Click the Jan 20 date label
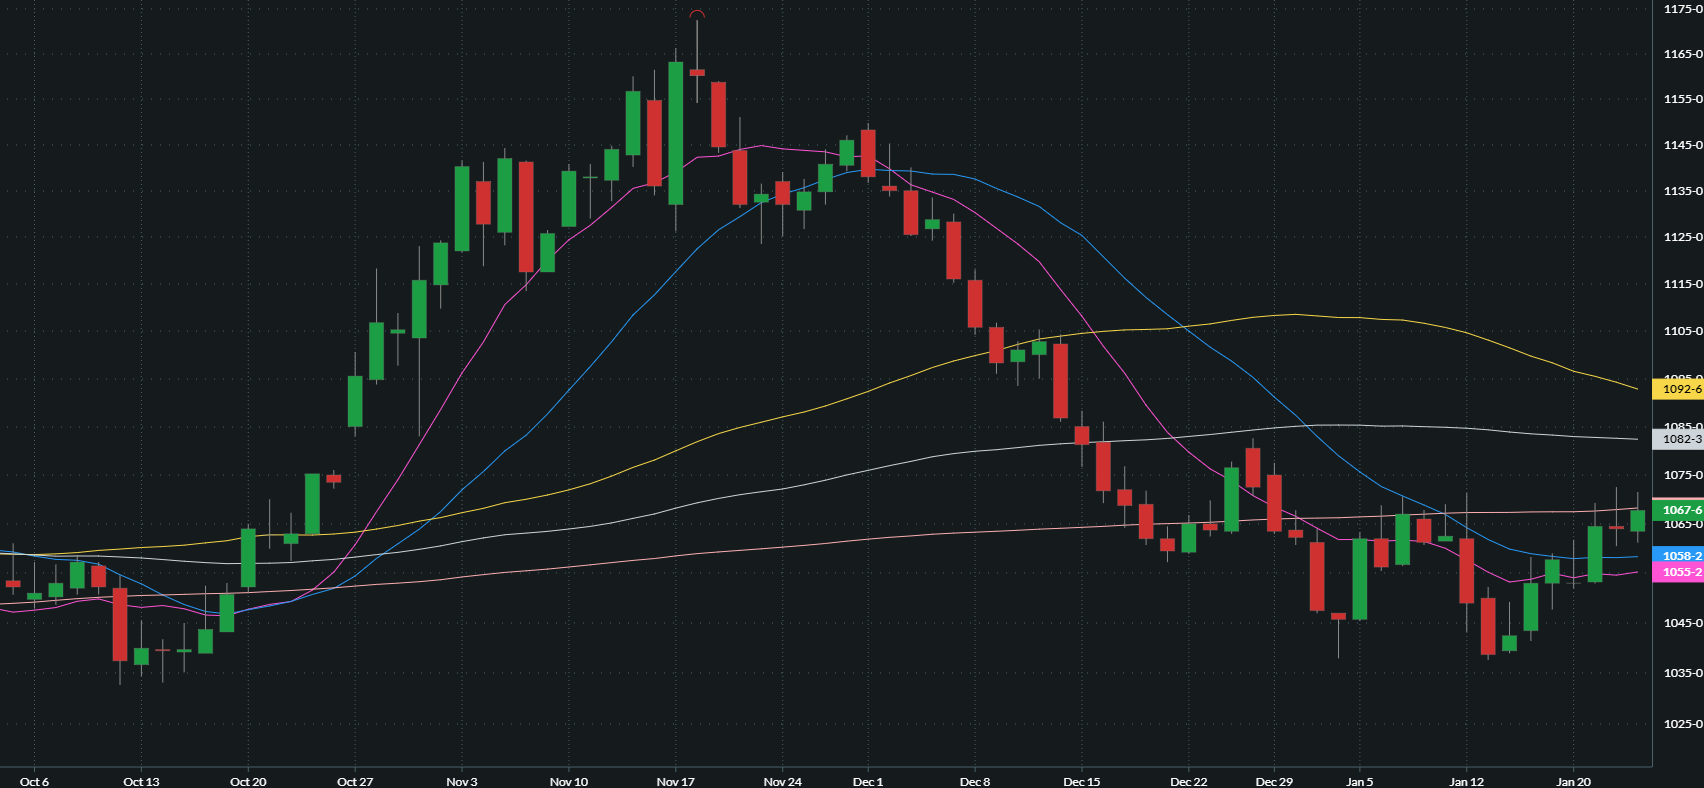This screenshot has height=788, width=1704. (1573, 781)
